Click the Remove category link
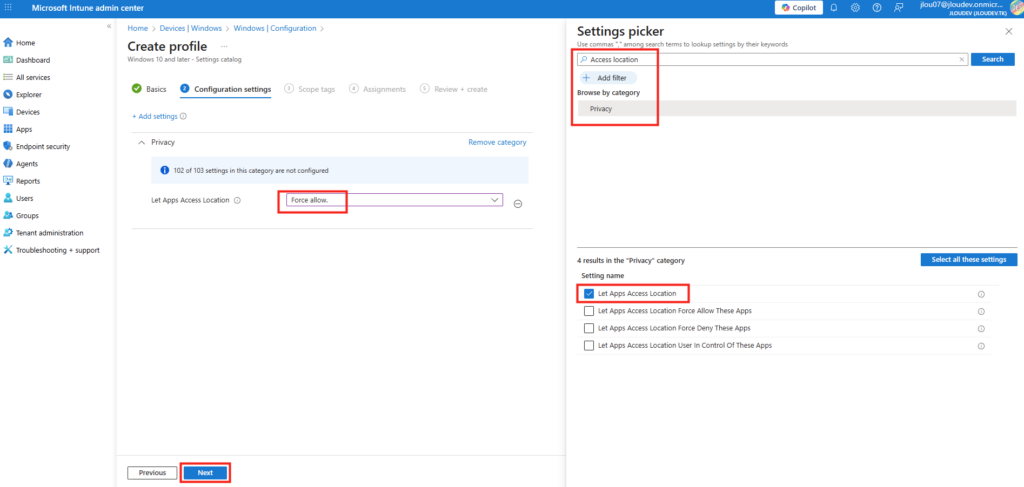The height and width of the screenshot is (487, 1024). 497,142
